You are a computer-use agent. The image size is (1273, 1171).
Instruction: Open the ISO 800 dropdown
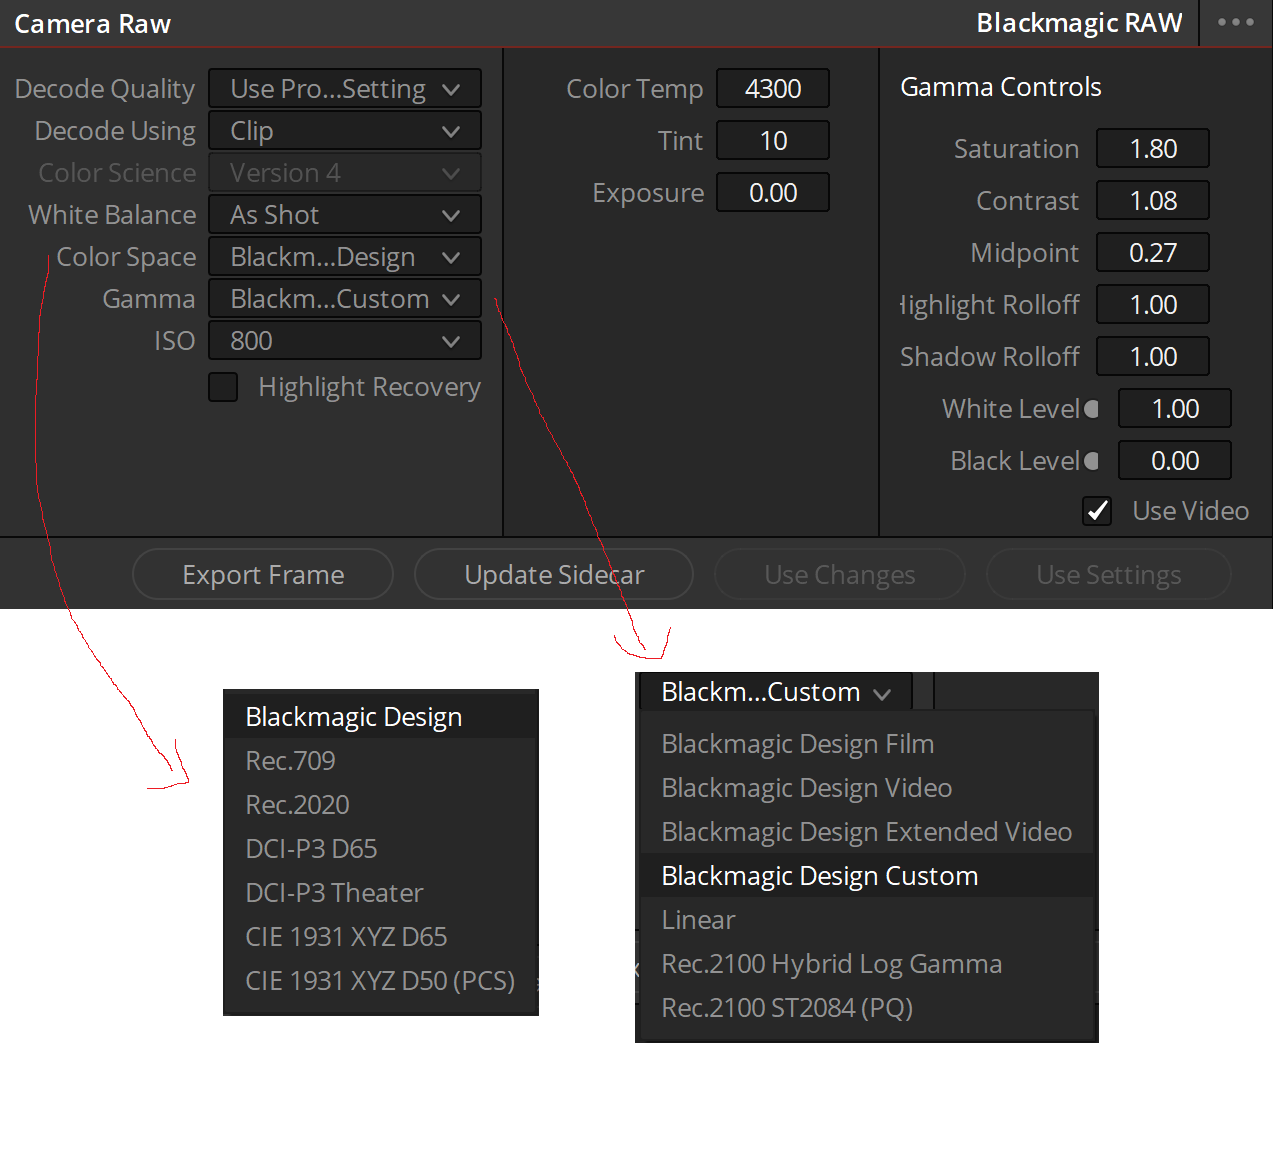(345, 341)
